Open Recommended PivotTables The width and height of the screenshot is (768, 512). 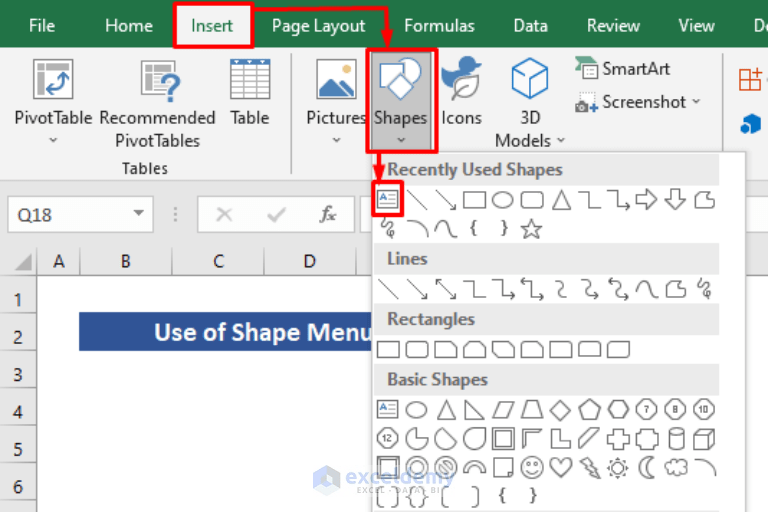click(x=158, y=104)
